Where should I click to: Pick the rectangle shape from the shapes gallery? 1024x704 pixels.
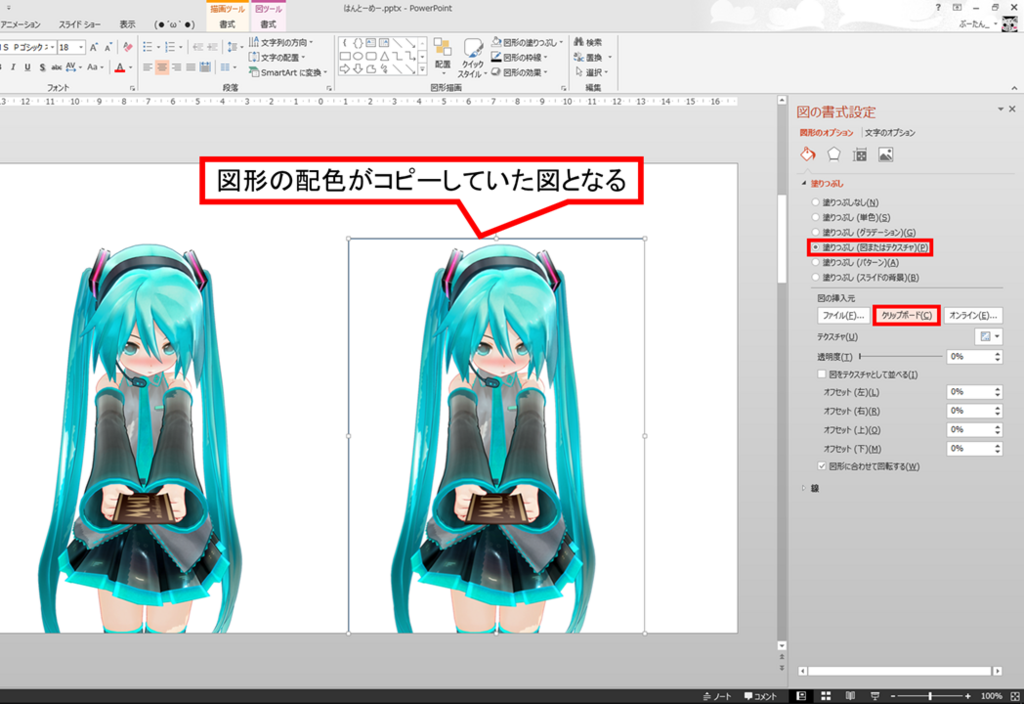pos(345,56)
